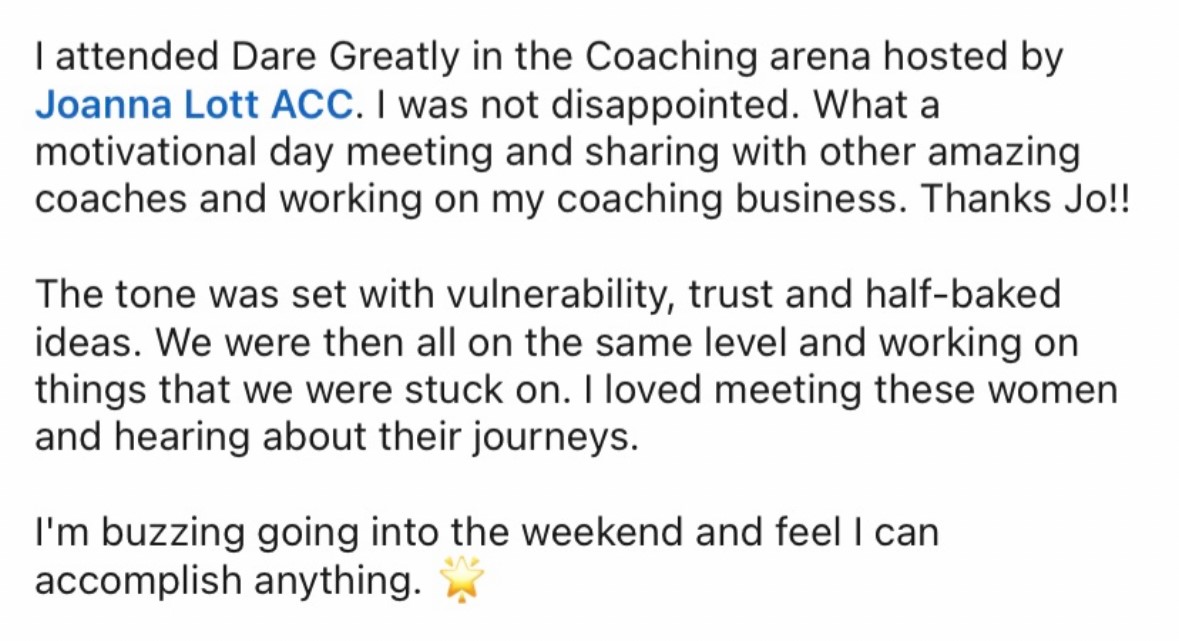
Task: Click the glowing star emoji
Action: [x=462, y=579]
